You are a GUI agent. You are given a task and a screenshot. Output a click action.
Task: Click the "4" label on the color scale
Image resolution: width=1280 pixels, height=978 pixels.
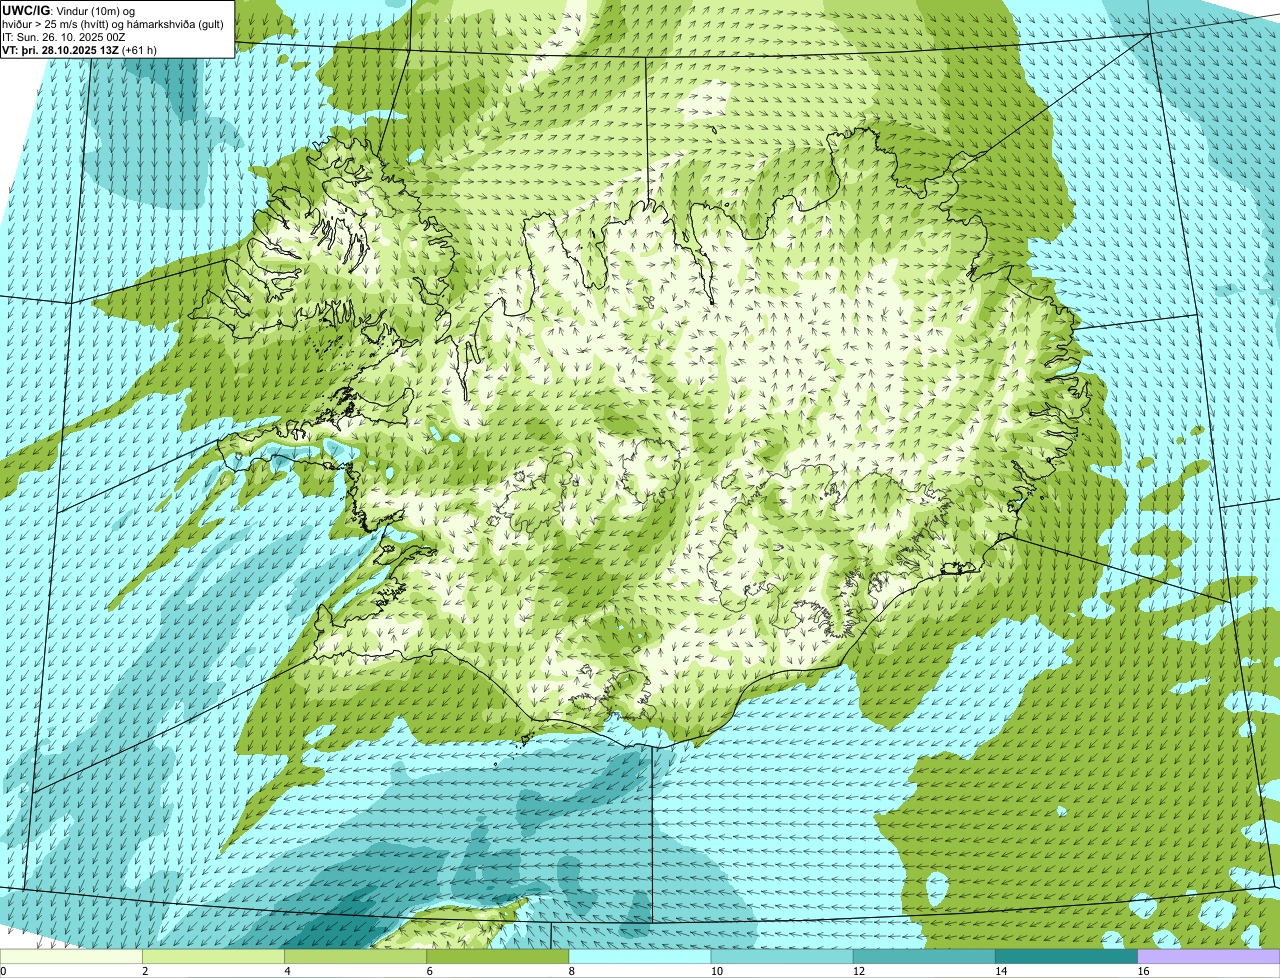(x=287, y=971)
